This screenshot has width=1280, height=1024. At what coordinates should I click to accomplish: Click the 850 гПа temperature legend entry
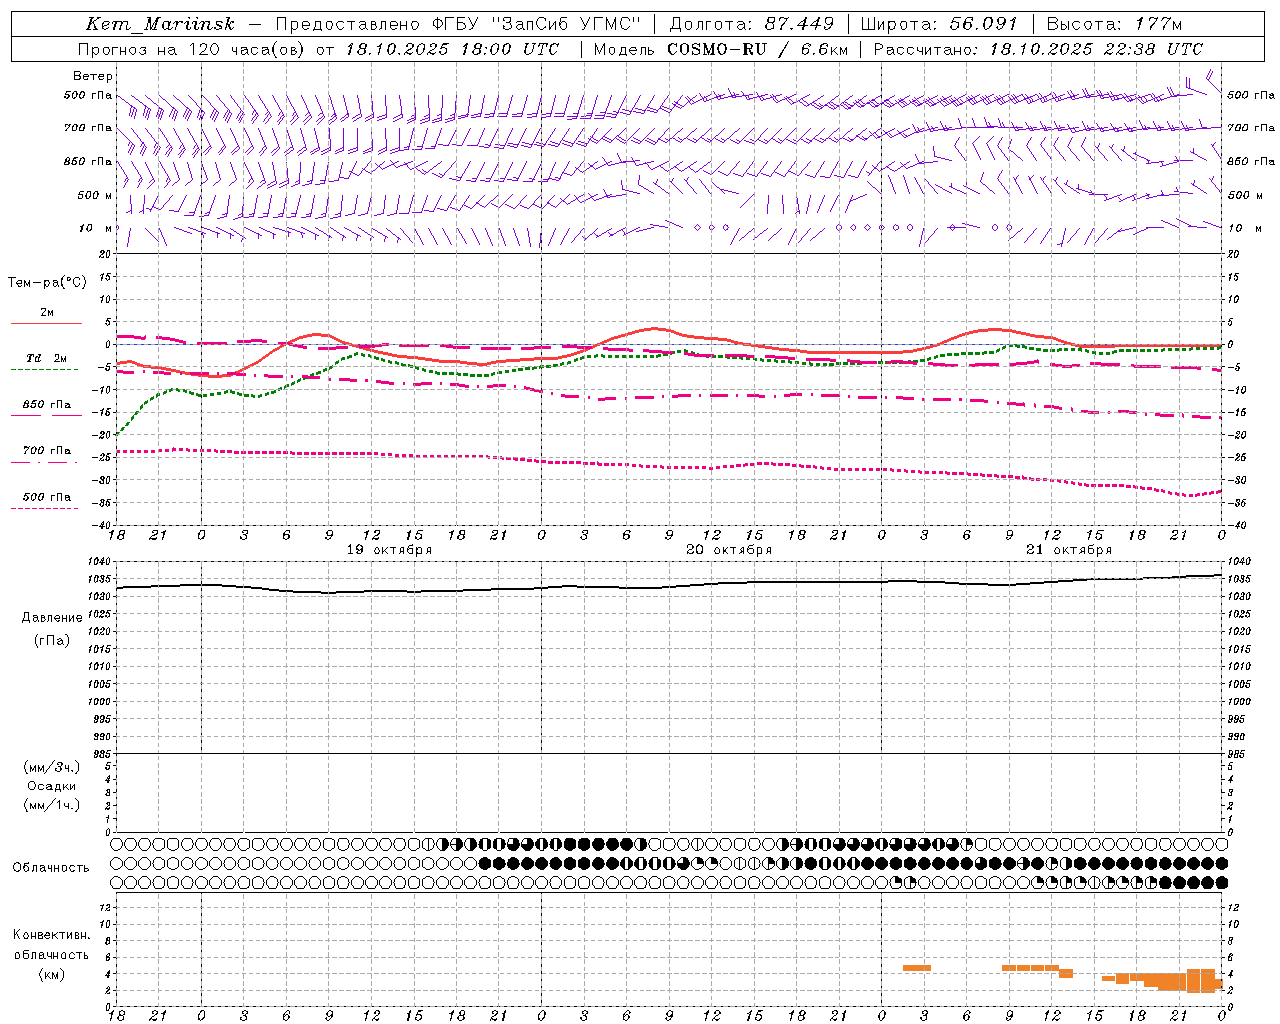[47, 405]
